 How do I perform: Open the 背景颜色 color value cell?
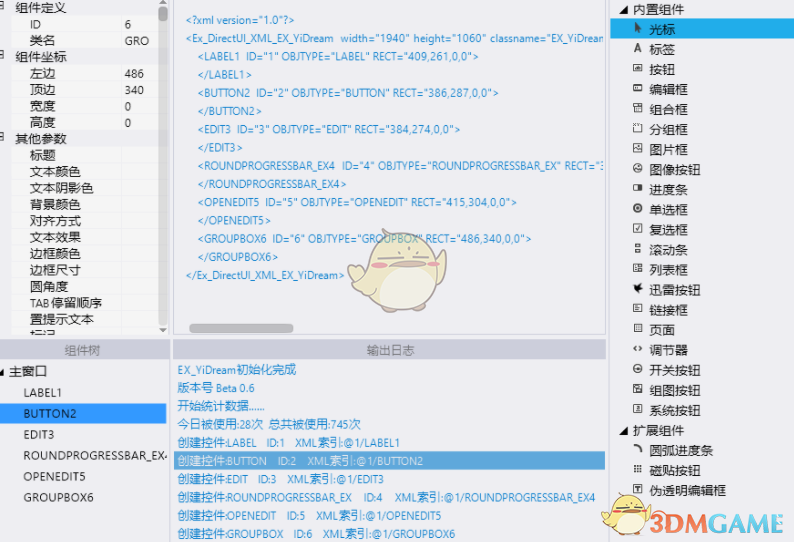[139, 205]
